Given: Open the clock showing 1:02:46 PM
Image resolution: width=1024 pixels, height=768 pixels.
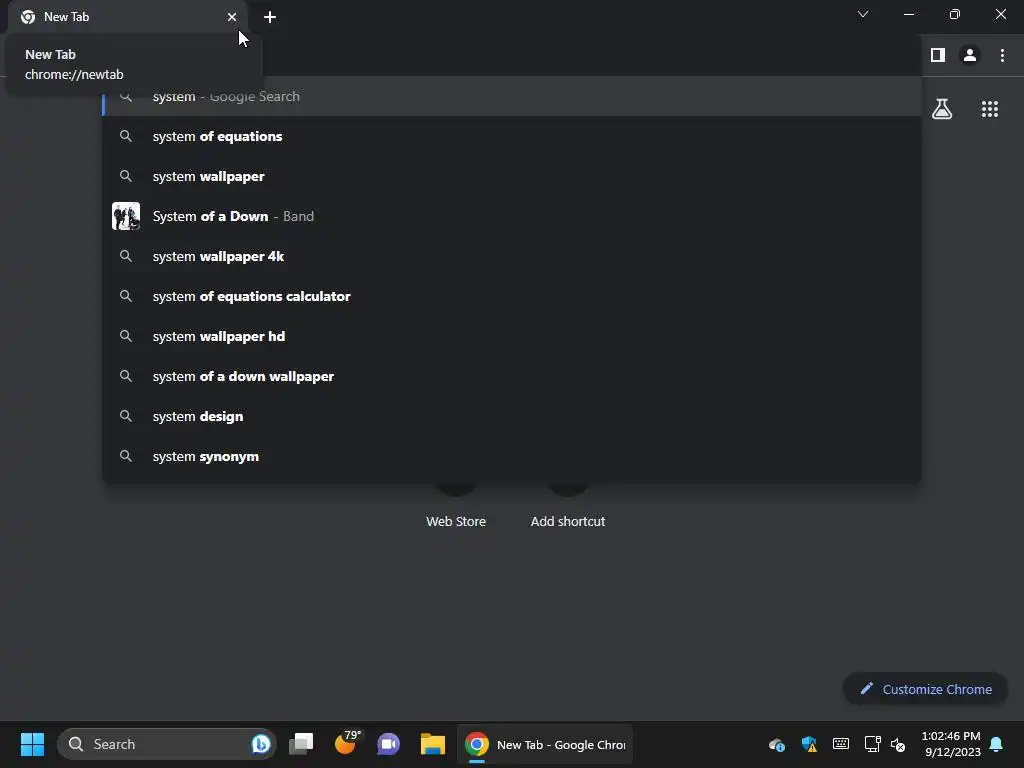Looking at the screenshot, I should tap(951, 744).
